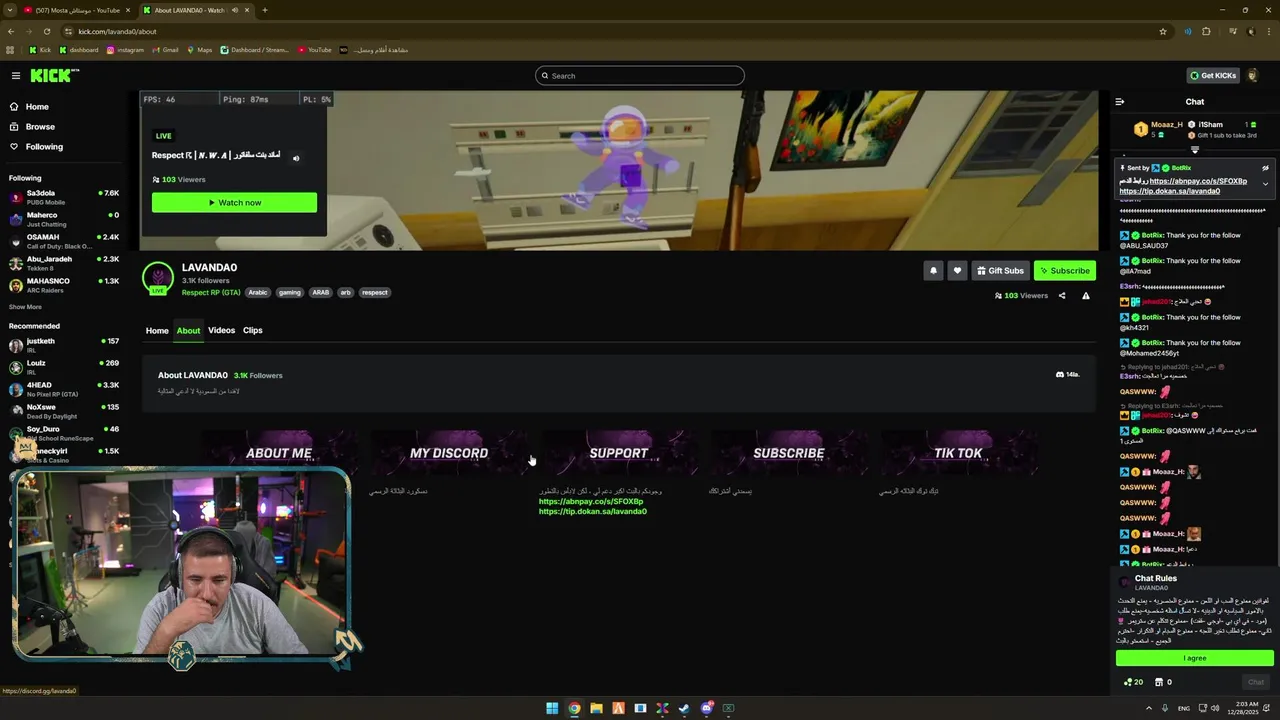Screen dimensions: 1280x720
Task: Switch to the channel Home tab
Action: 157,331
